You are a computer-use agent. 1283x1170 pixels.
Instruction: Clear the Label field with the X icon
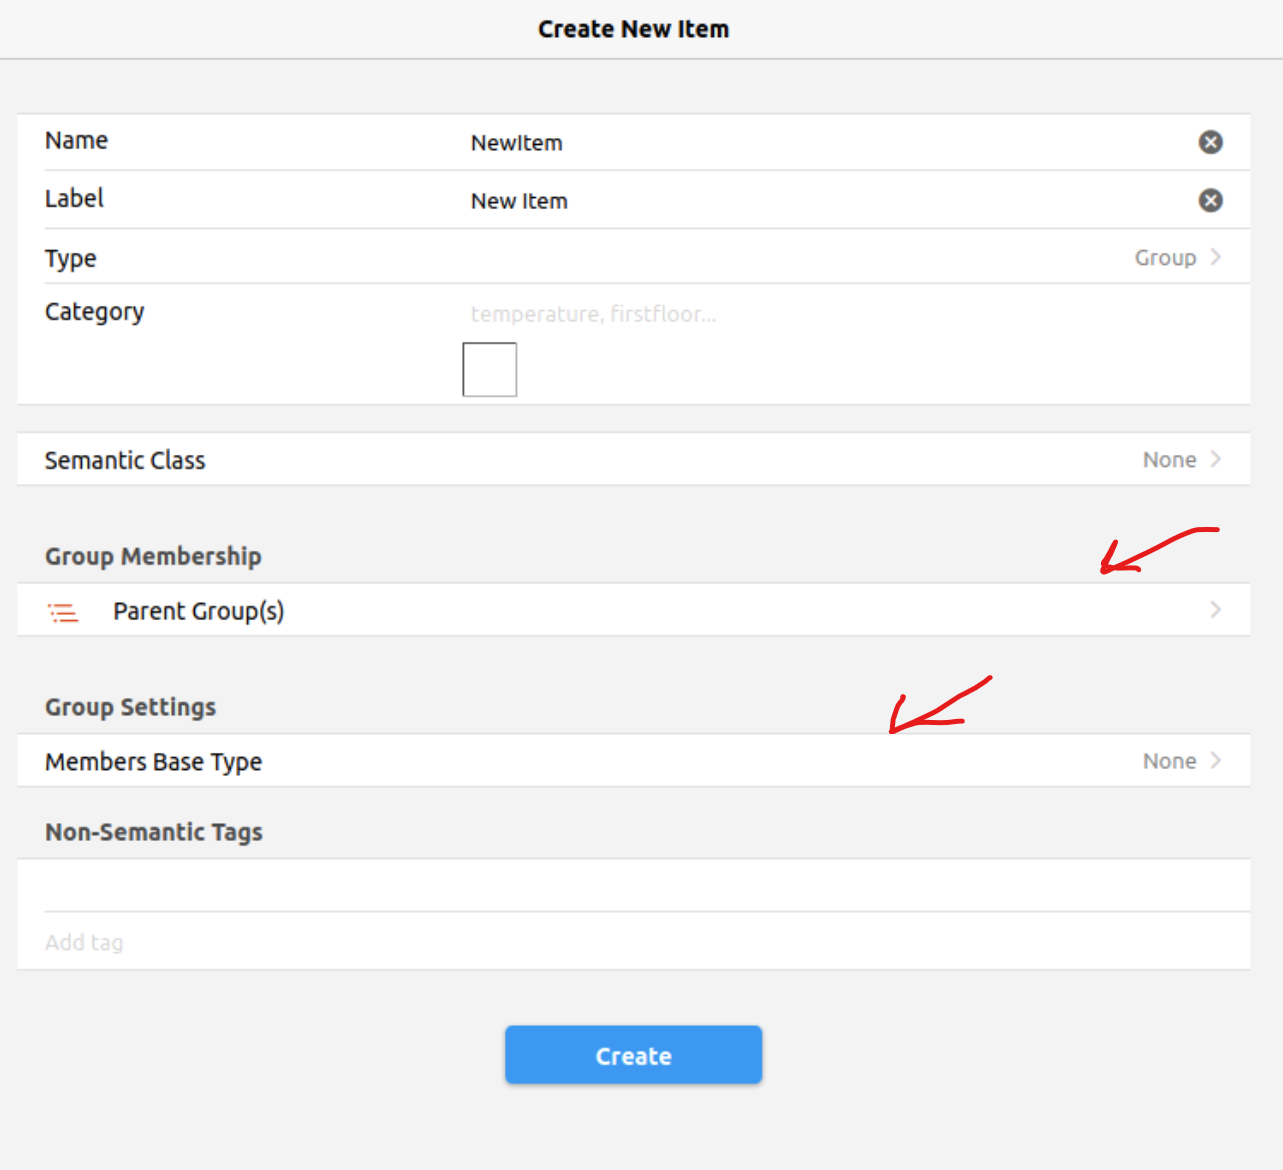point(1210,200)
